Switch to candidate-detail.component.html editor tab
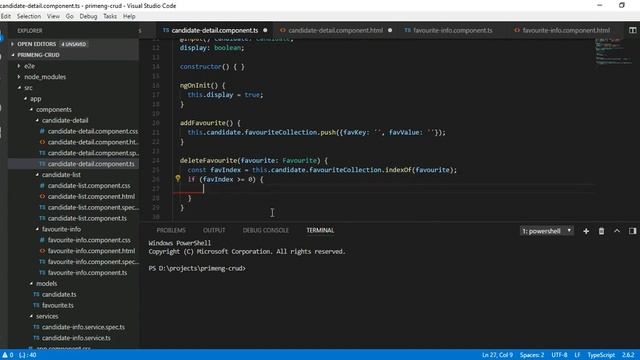The width and height of the screenshot is (640, 360). pyautogui.click(x=336, y=30)
